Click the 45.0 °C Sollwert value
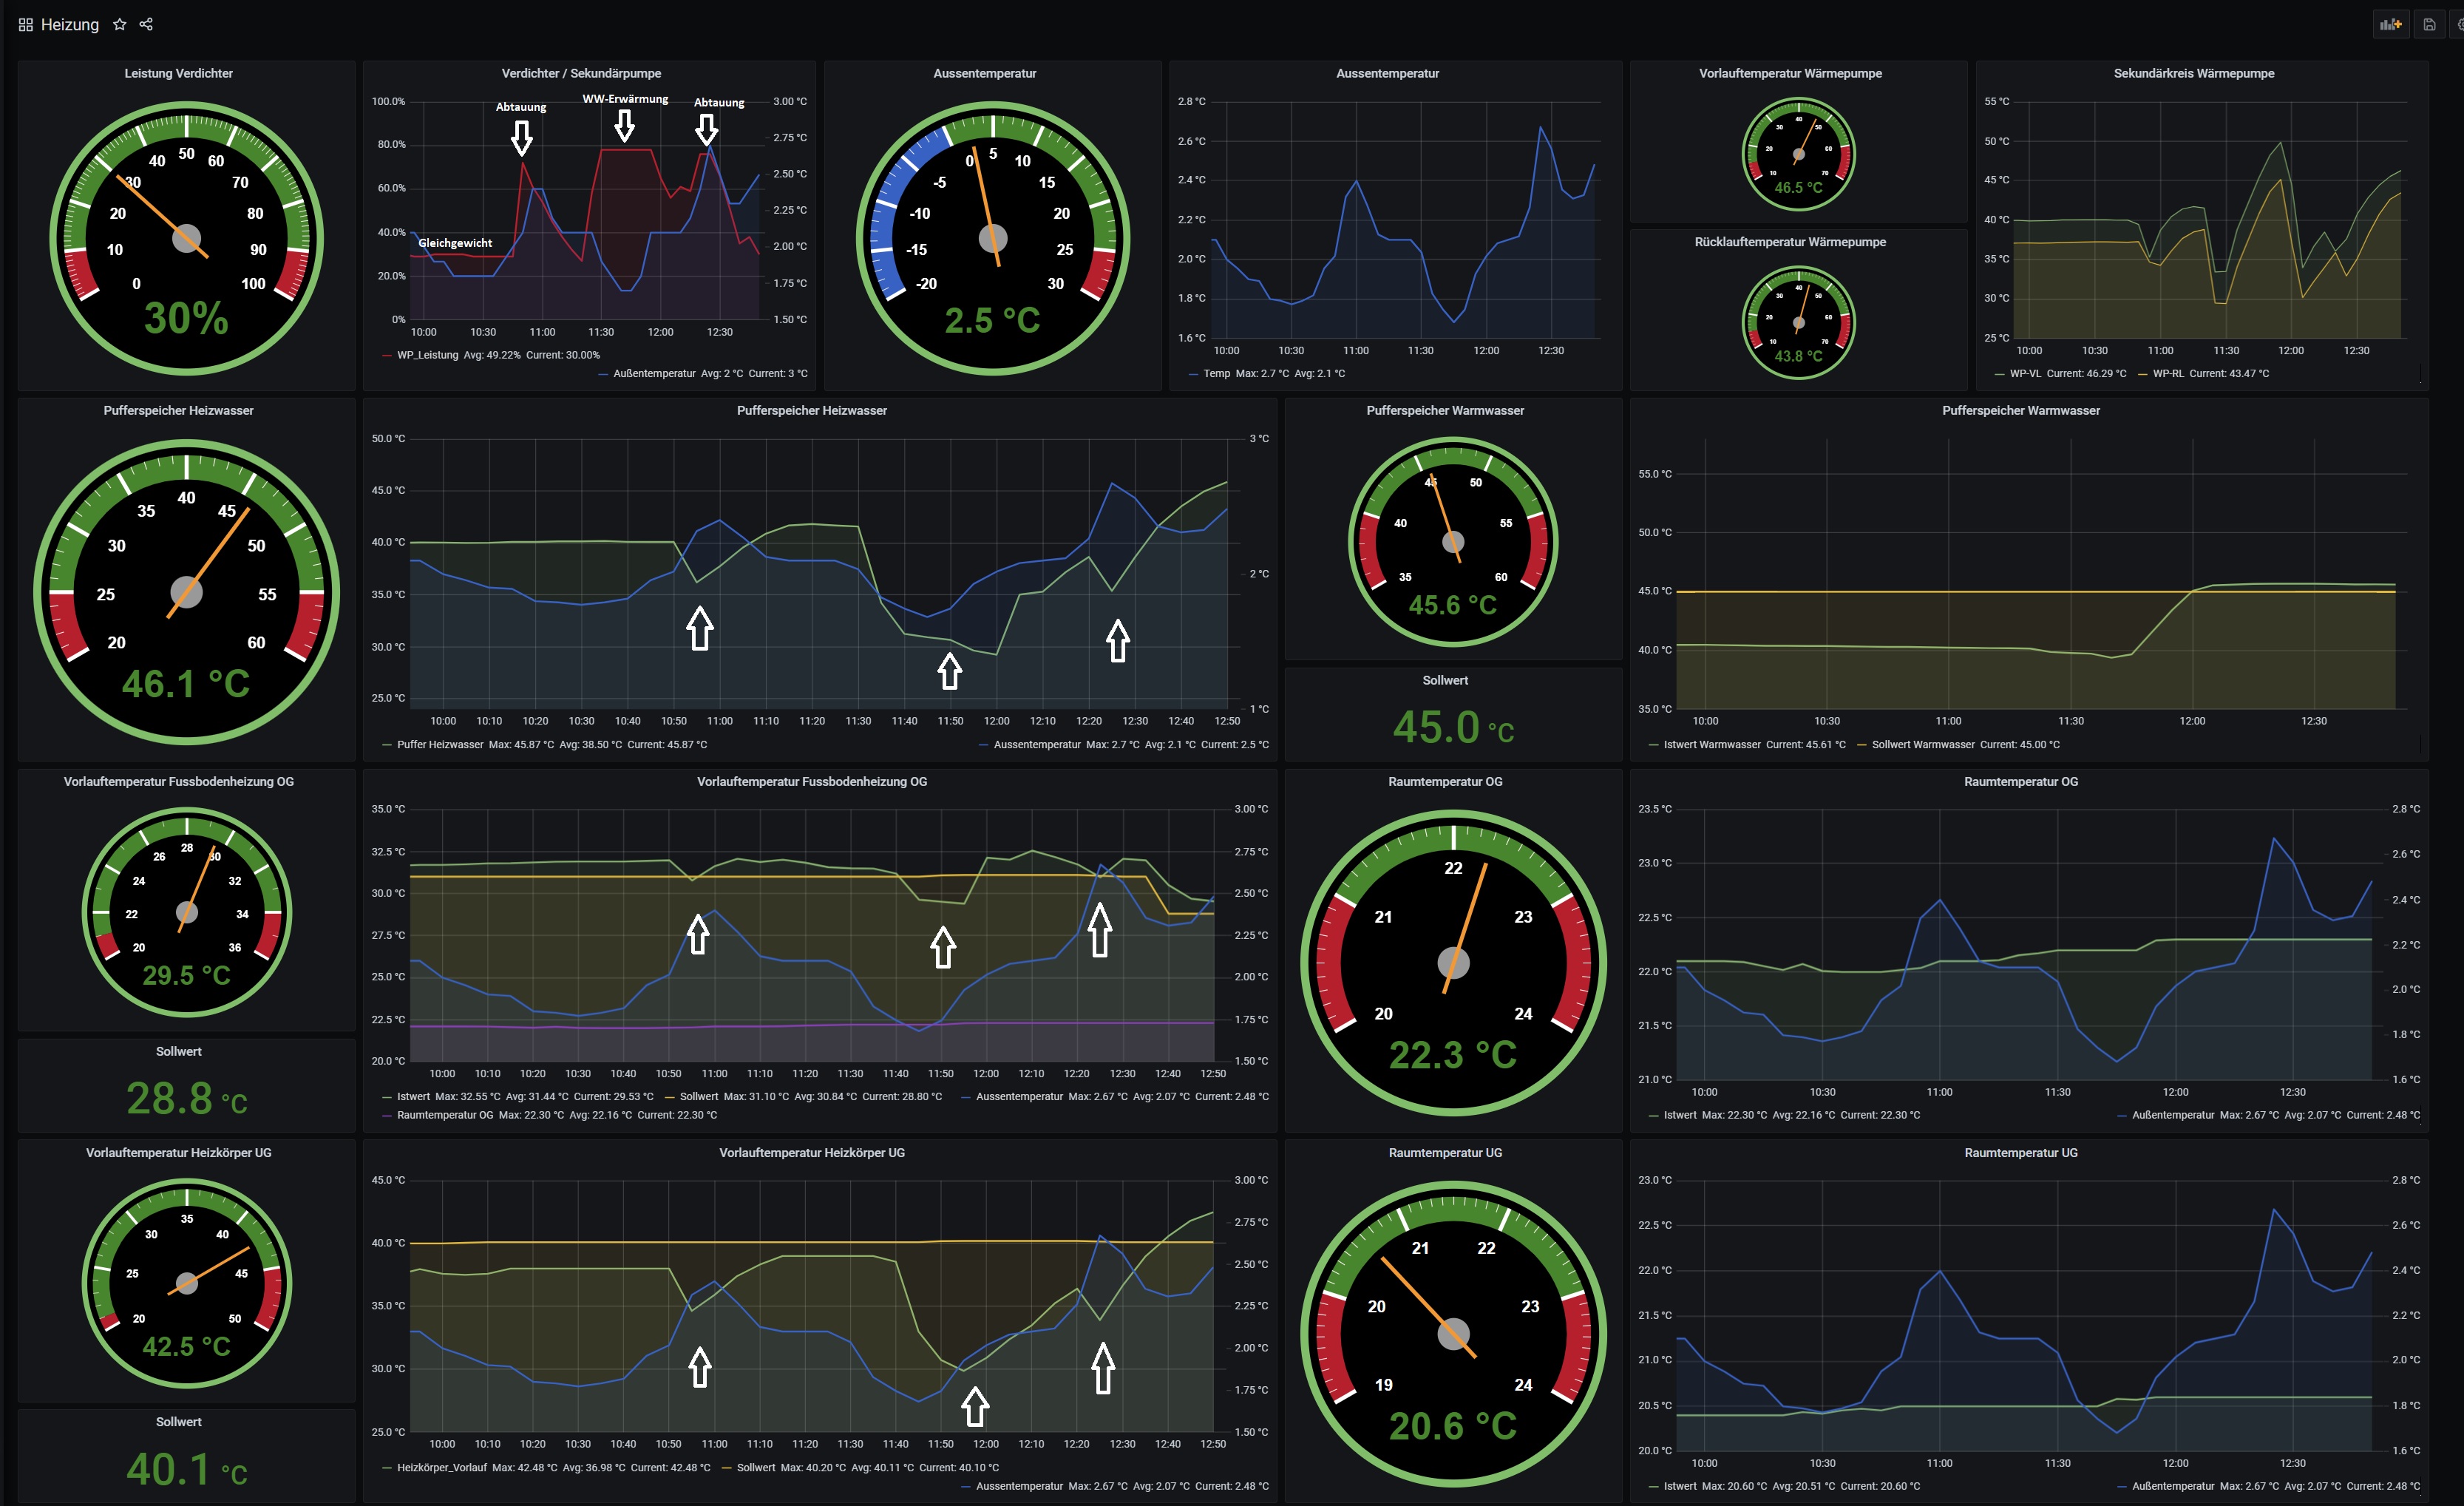 [1453, 727]
